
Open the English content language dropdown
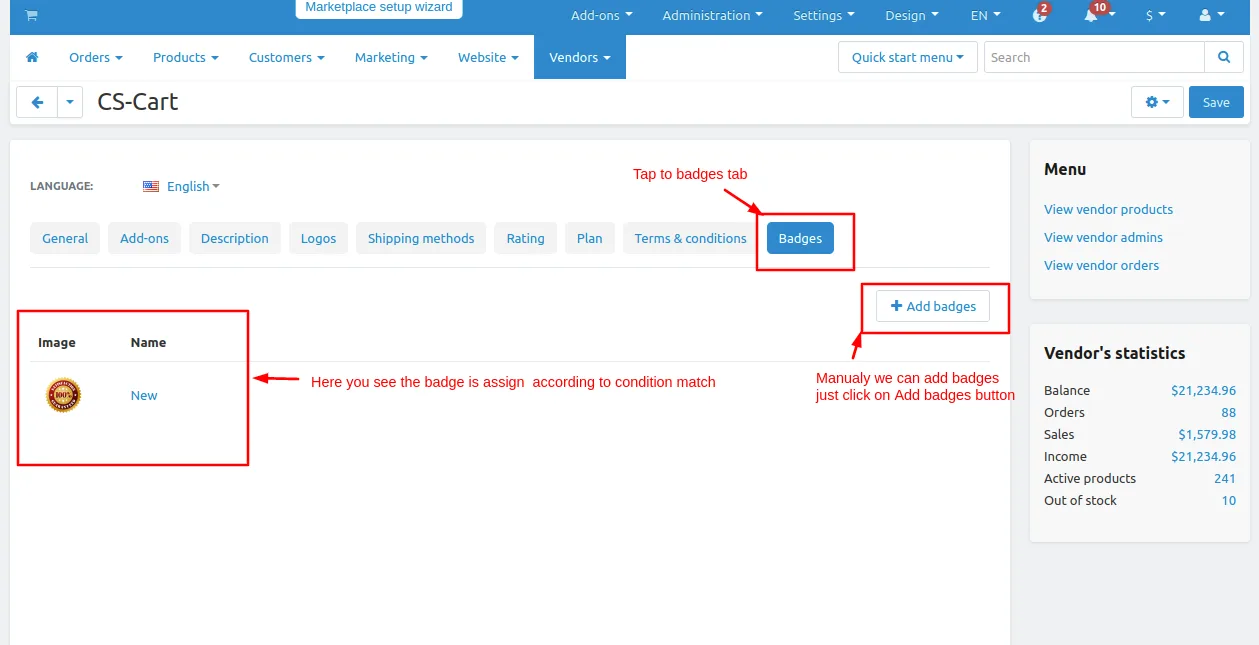point(181,186)
